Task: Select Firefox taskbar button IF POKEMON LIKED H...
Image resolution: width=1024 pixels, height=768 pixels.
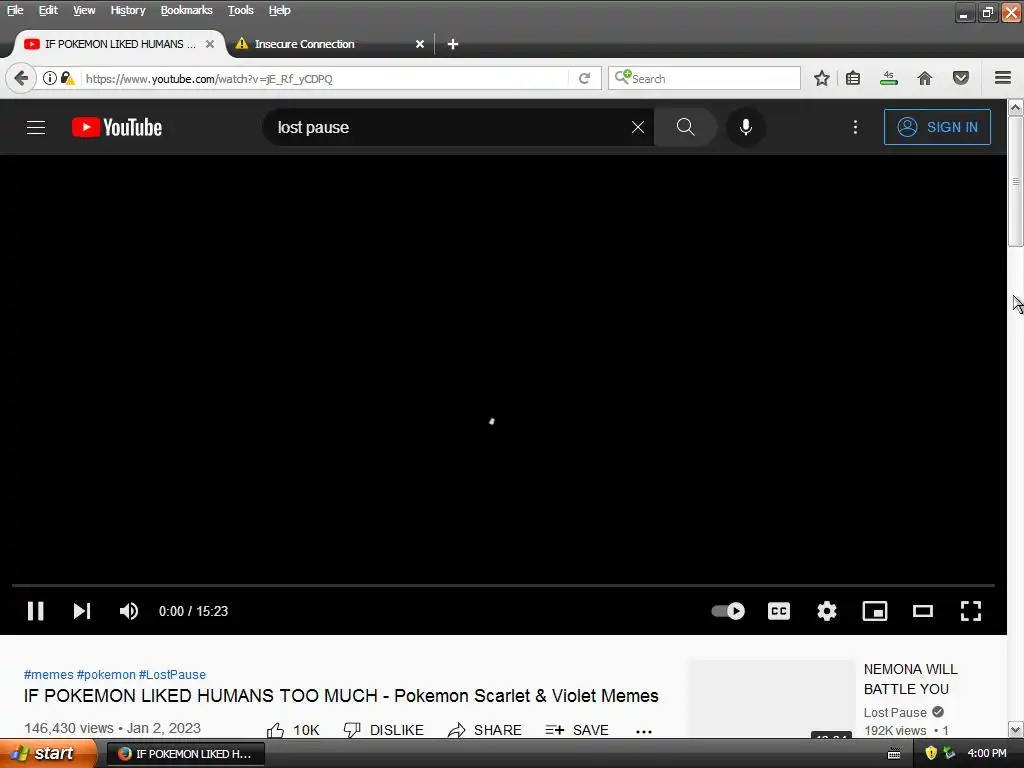Action: pyautogui.click(x=185, y=754)
